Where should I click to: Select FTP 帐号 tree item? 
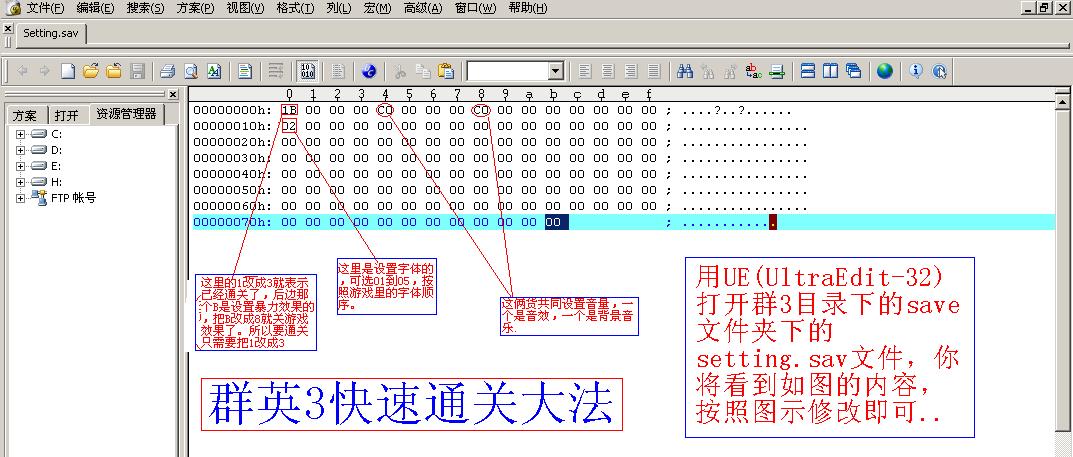[74, 198]
